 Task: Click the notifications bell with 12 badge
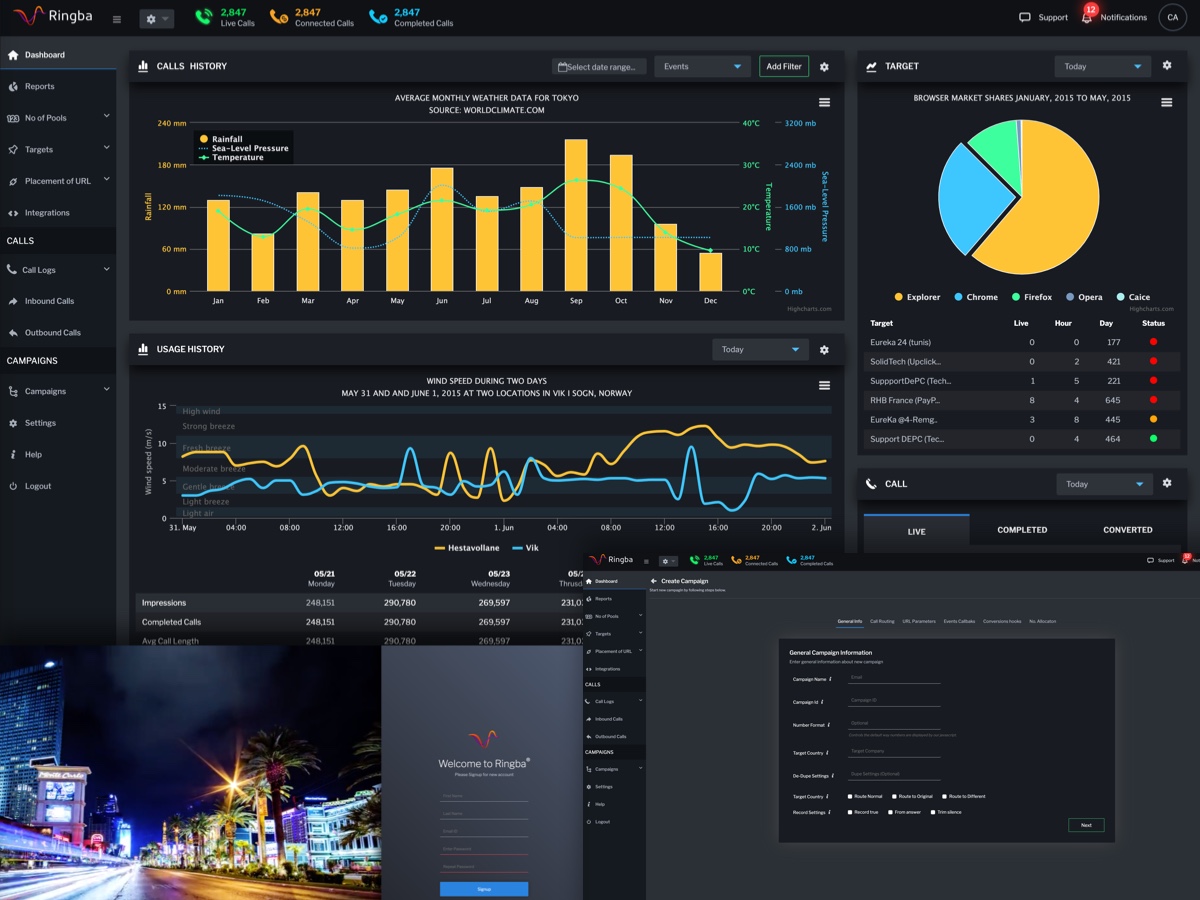pyautogui.click(x=1087, y=17)
